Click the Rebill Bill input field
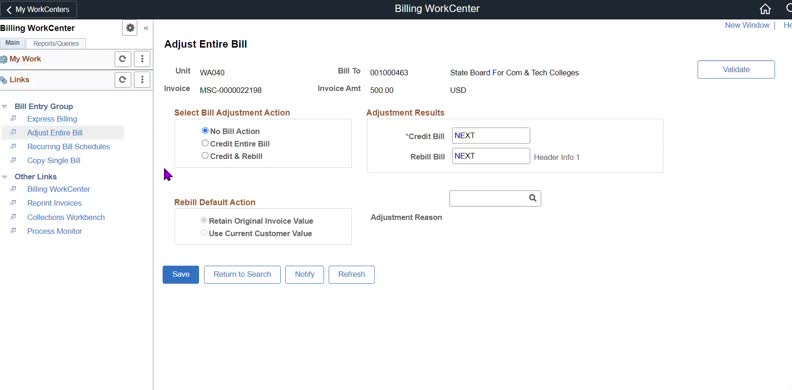Image resolution: width=792 pixels, height=390 pixels. coord(491,156)
